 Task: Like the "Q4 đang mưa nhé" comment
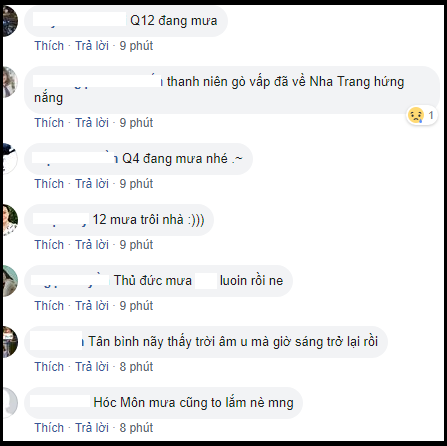(49, 184)
